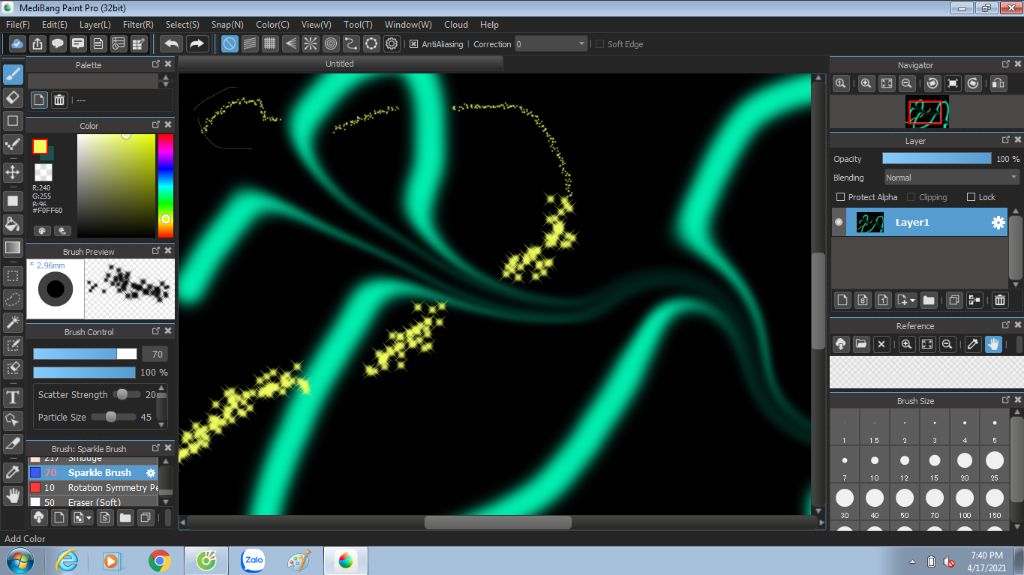Enable circle snap
This screenshot has width=1024, height=575.
pyautogui.click(x=330, y=44)
